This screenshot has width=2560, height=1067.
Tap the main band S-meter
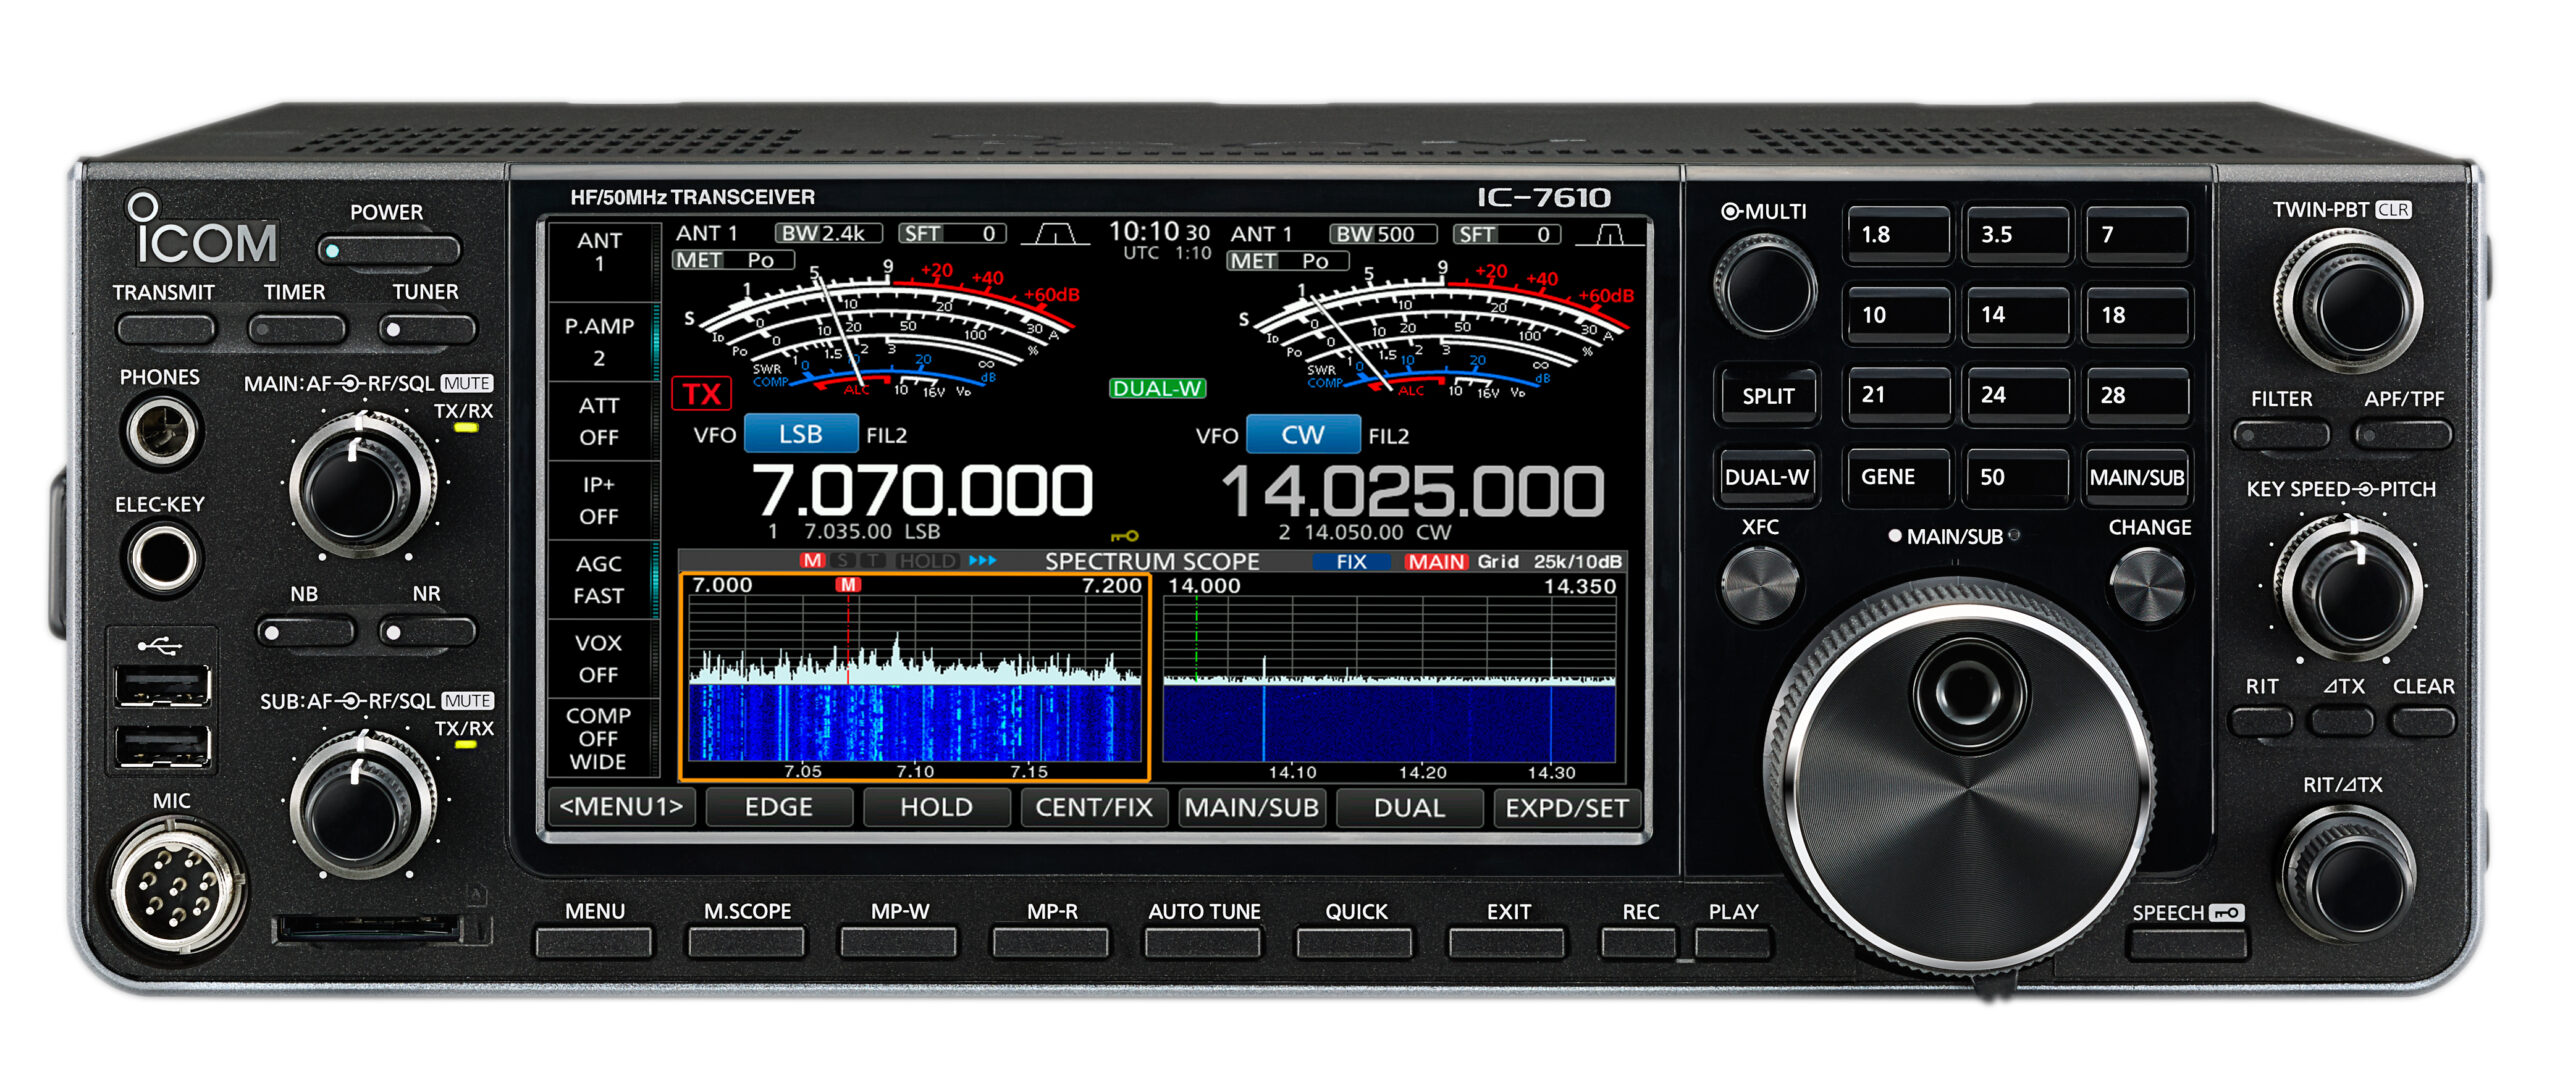[880, 330]
